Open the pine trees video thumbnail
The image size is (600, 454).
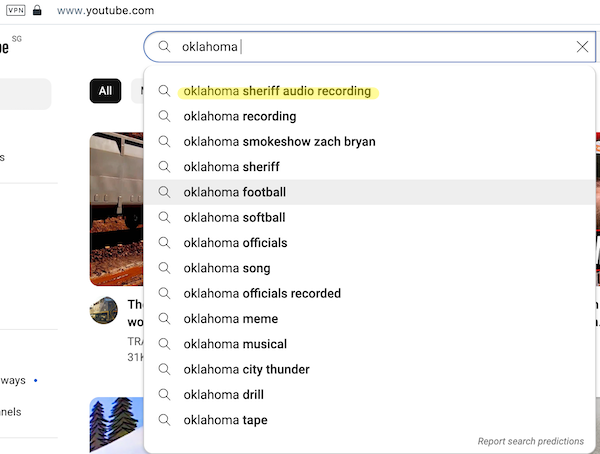(116, 425)
